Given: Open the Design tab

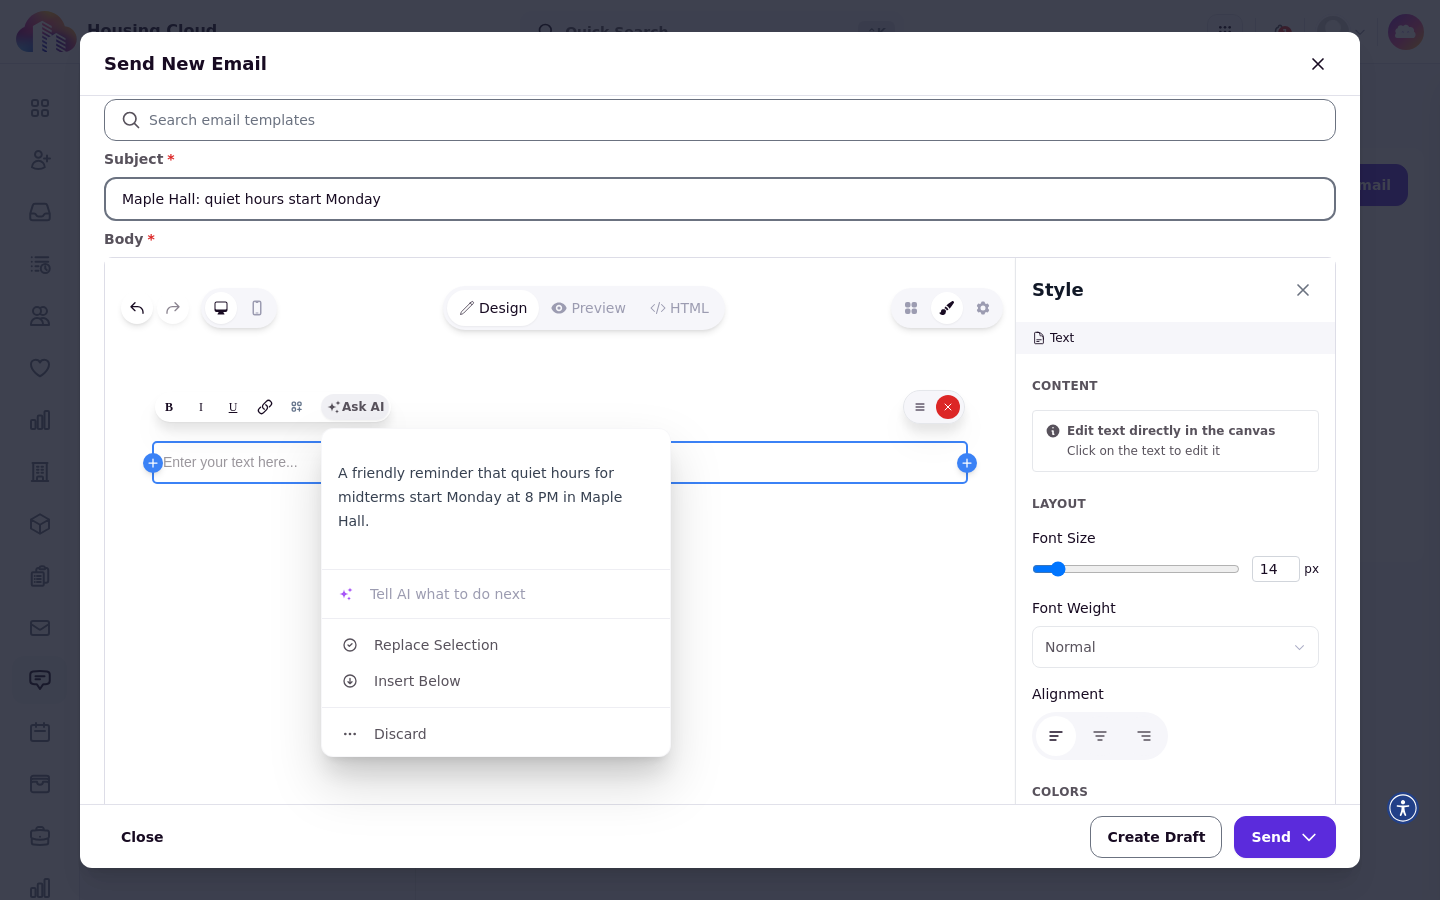Looking at the screenshot, I should pyautogui.click(x=493, y=308).
